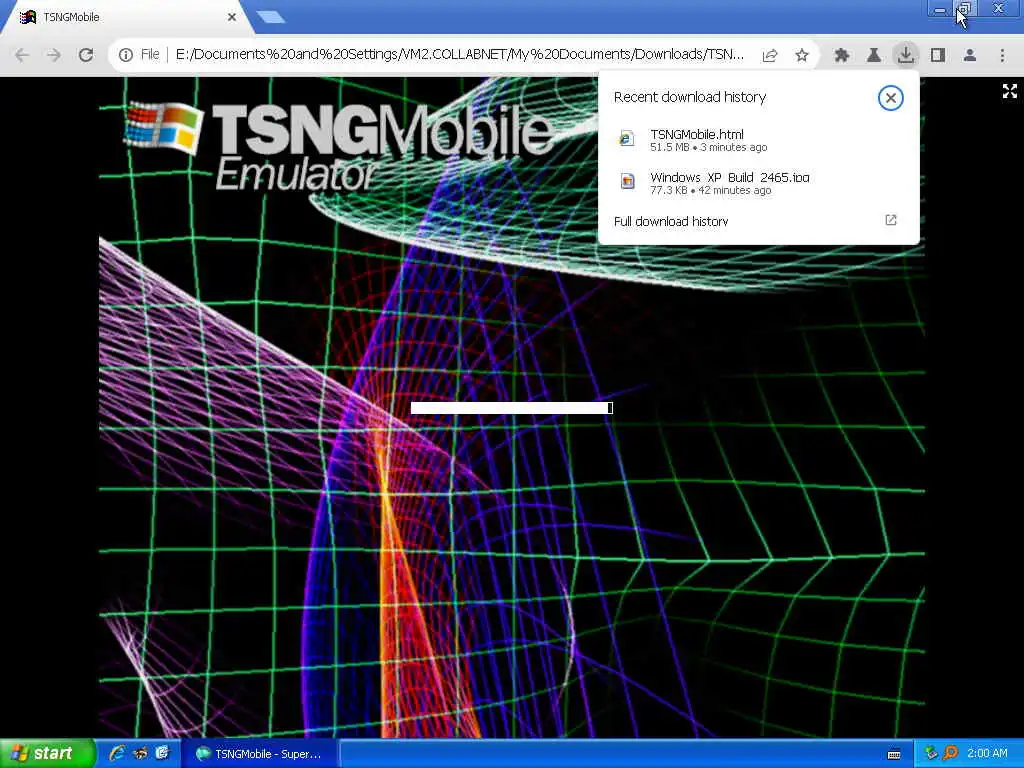Open a new tab

coord(270,17)
